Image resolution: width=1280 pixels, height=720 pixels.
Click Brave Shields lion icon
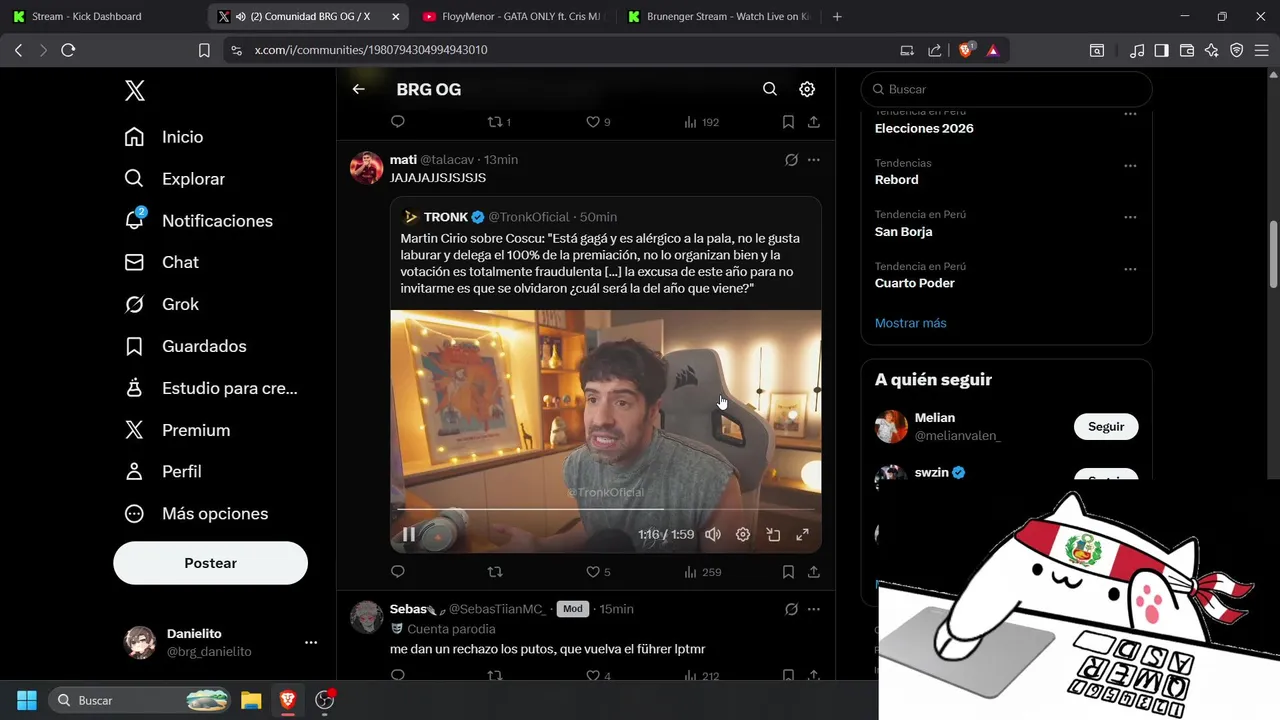[966, 50]
